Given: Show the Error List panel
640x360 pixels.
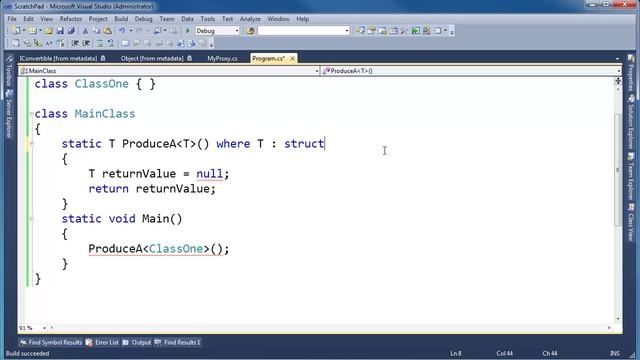Looking at the screenshot, I should click(x=102, y=342).
